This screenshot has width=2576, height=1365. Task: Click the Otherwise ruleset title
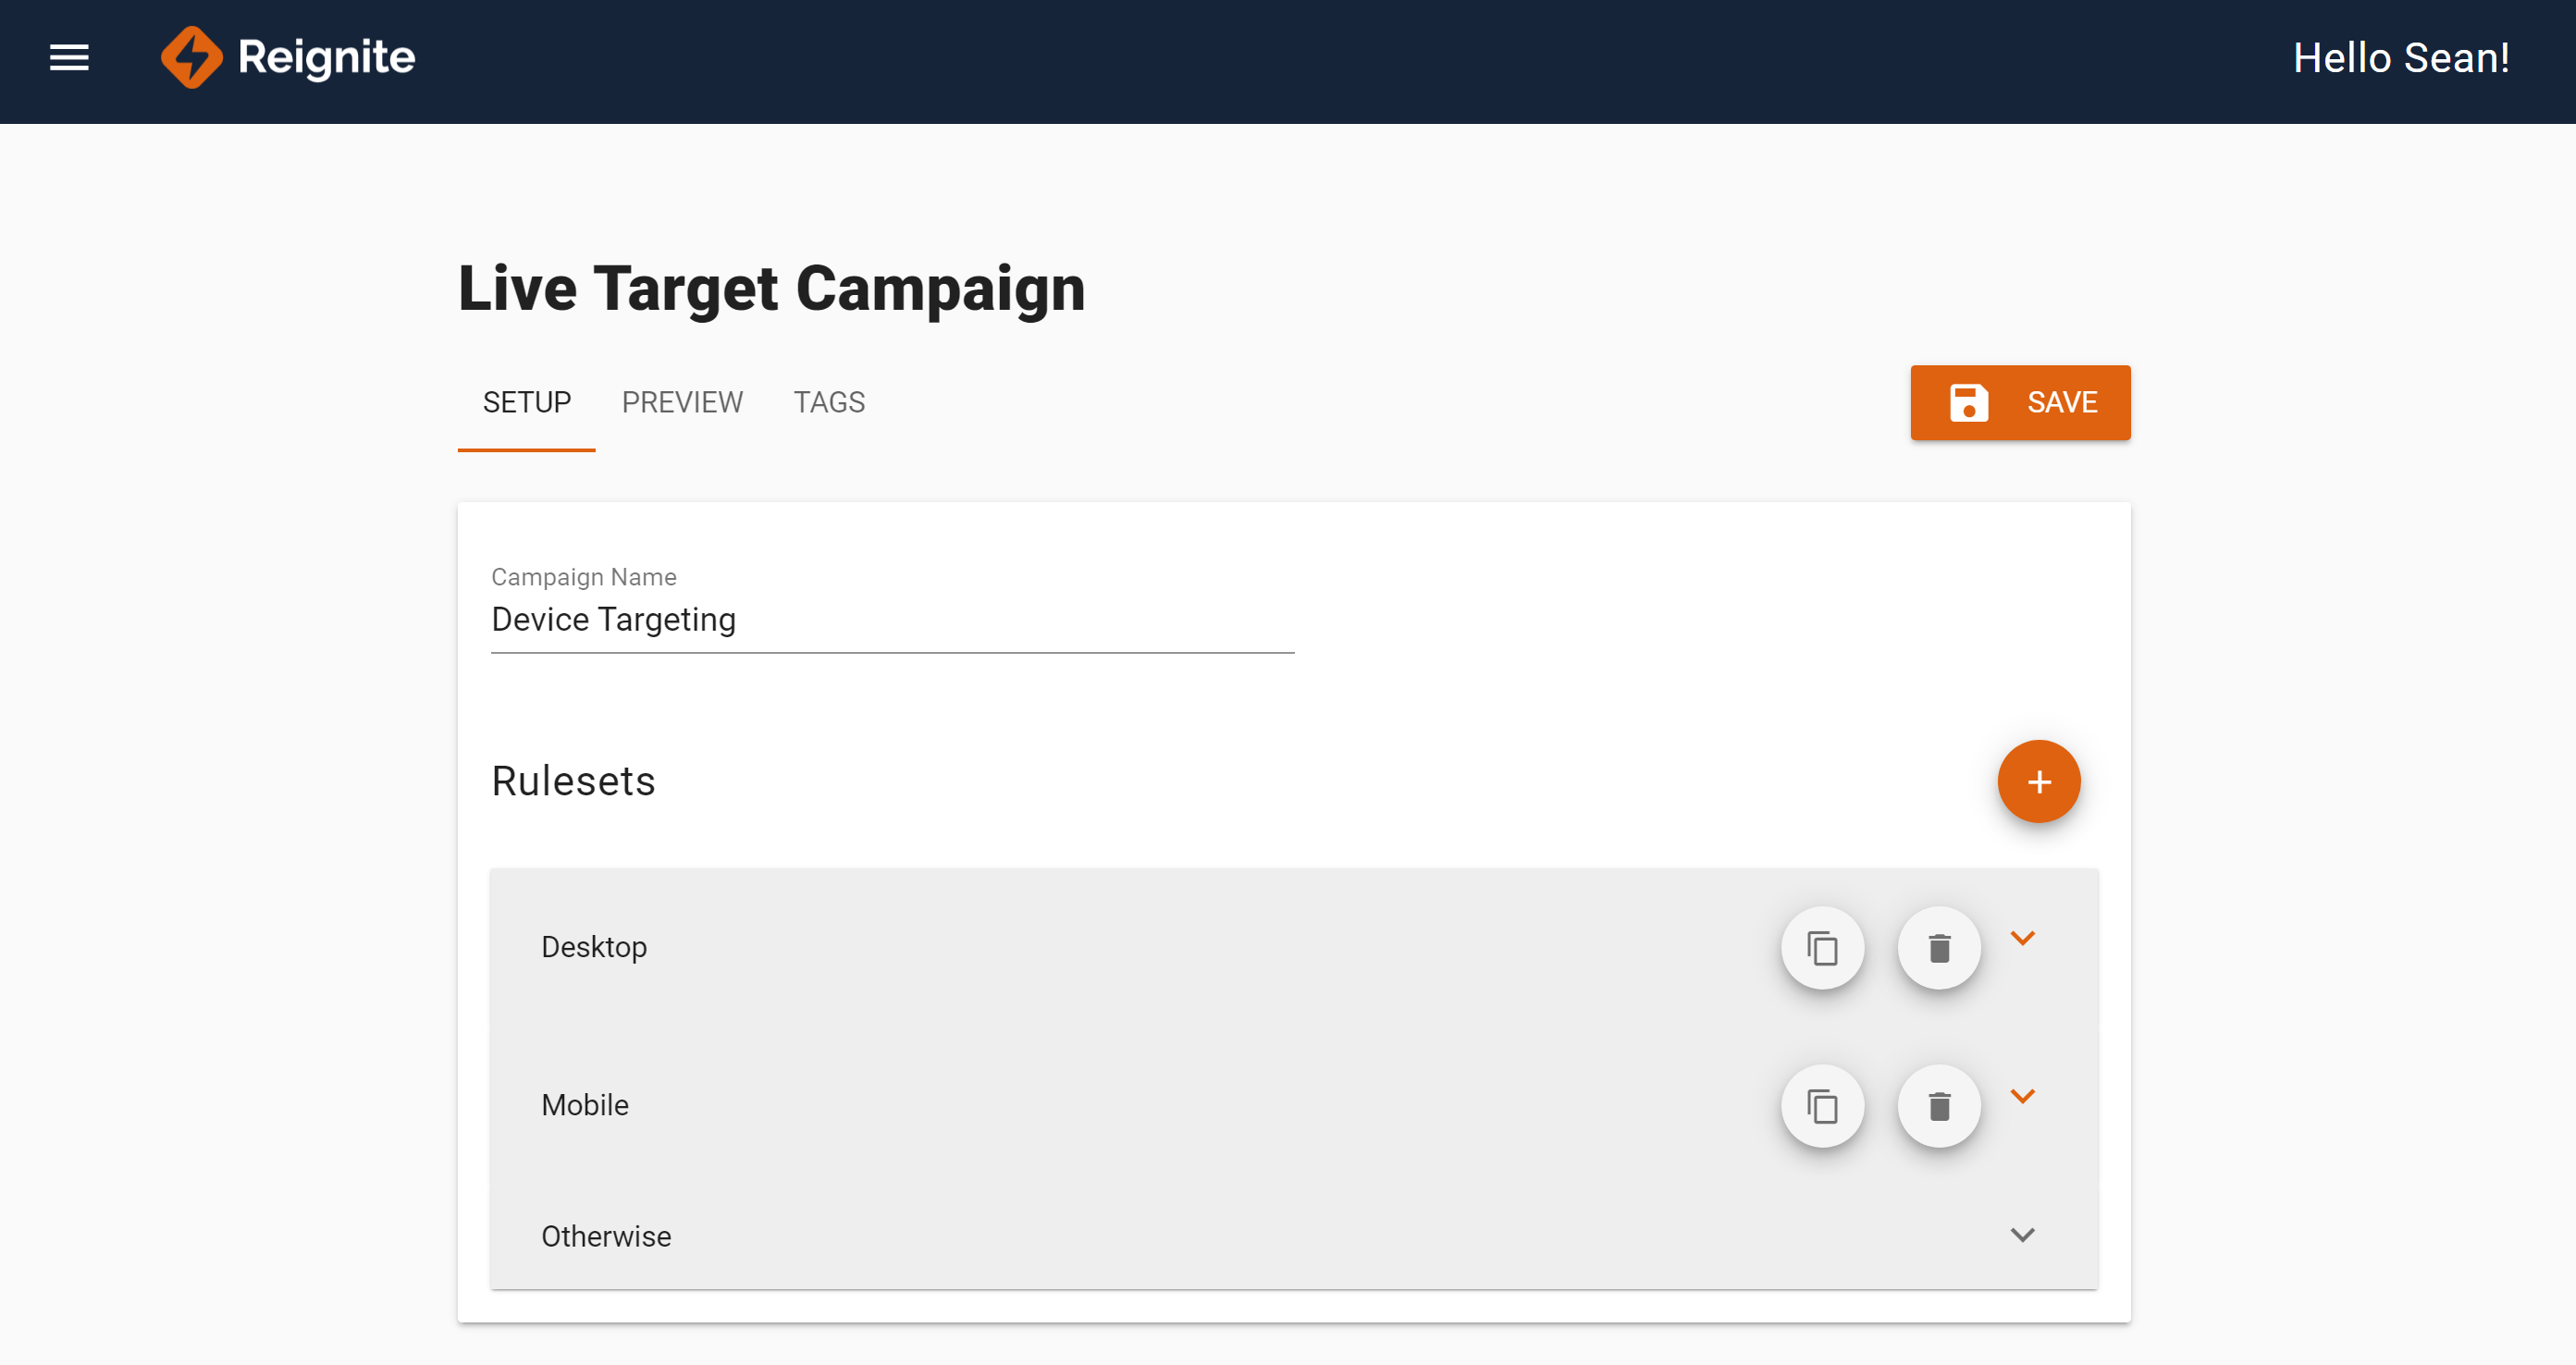pos(606,1236)
